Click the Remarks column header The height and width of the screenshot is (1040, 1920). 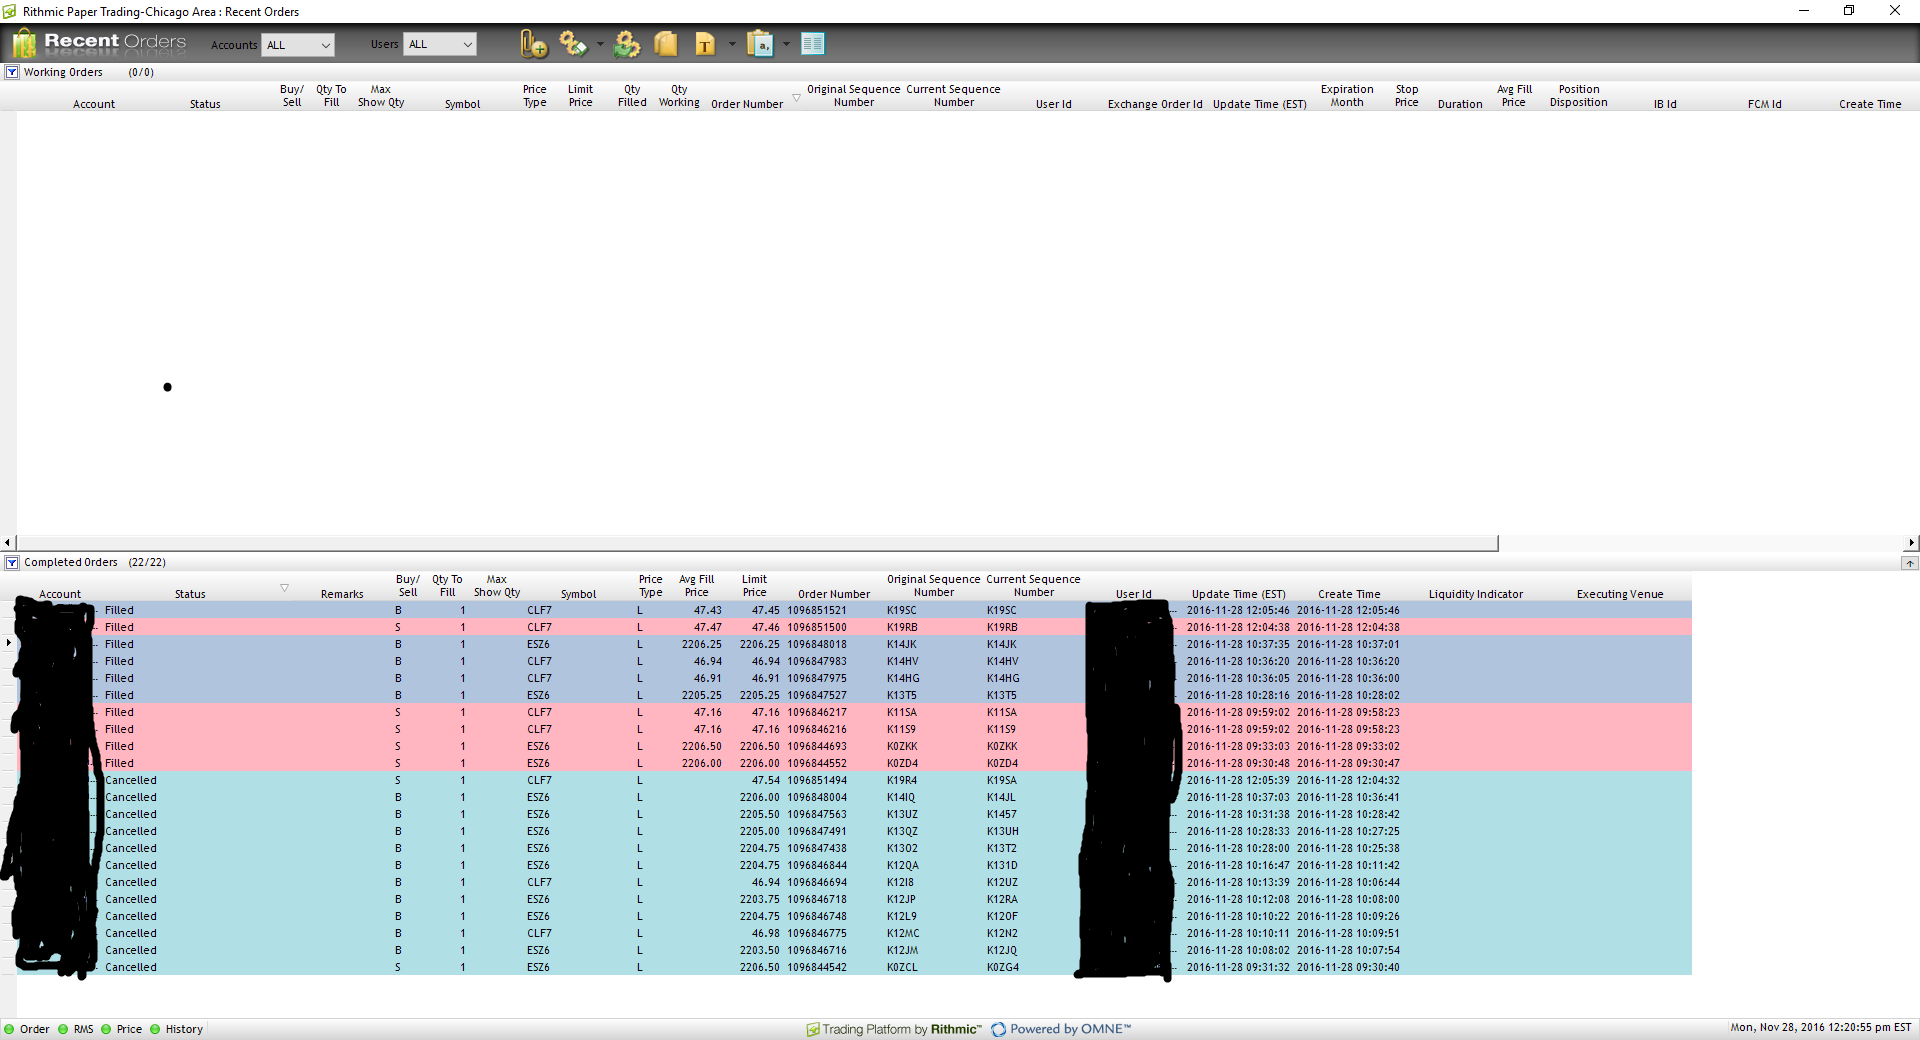tap(342, 594)
